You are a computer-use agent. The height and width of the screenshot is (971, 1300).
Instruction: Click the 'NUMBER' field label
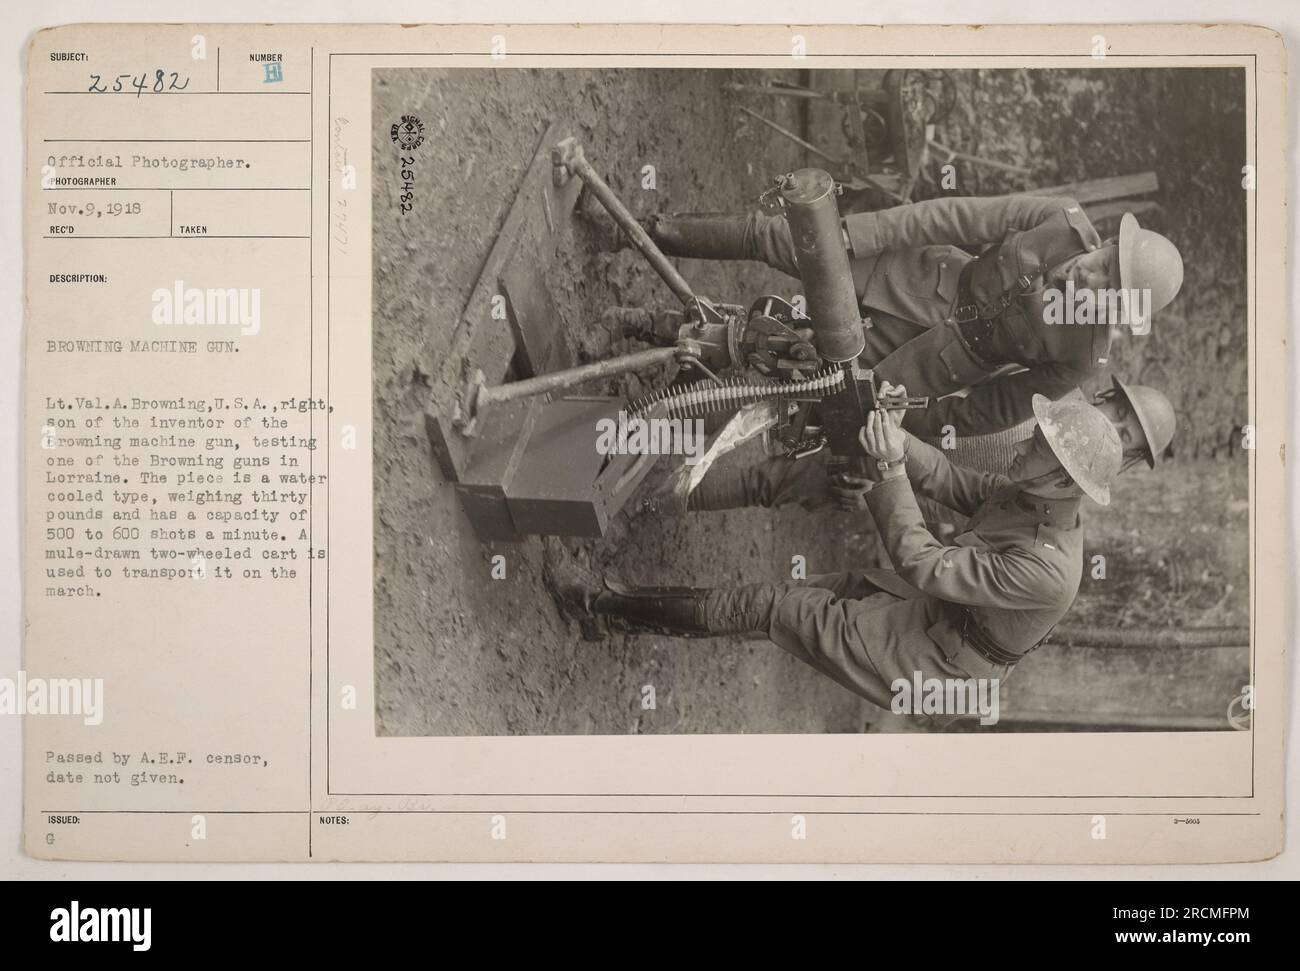point(267,58)
